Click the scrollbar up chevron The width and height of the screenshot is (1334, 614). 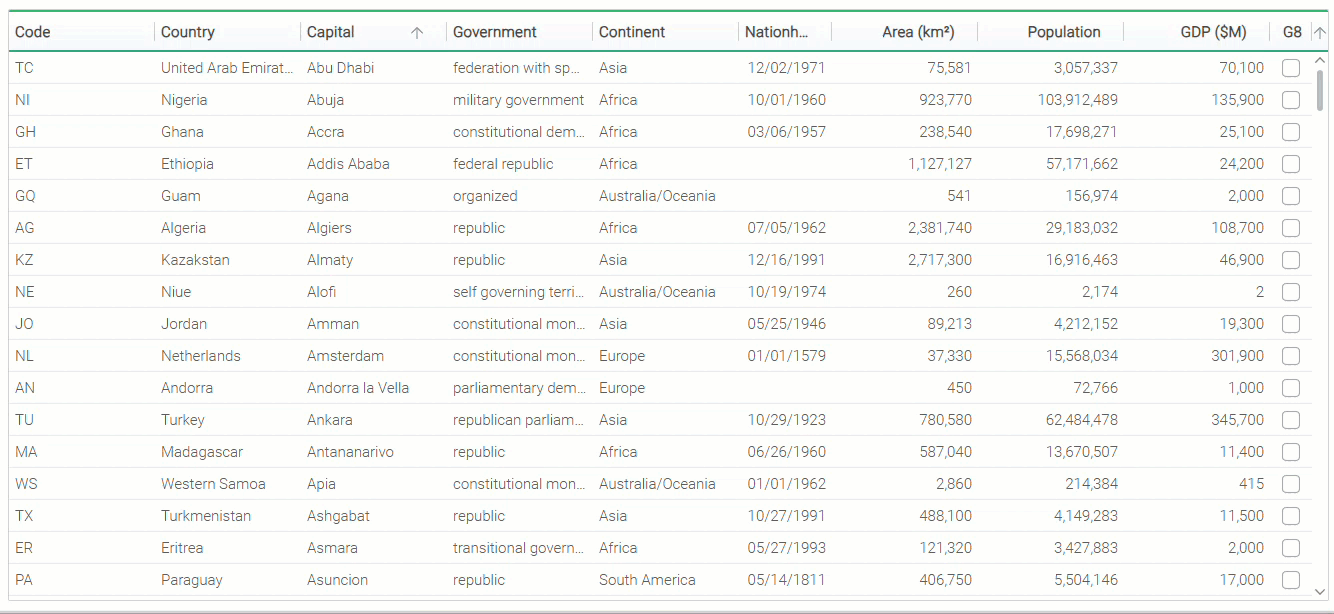(x=1320, y=61)
